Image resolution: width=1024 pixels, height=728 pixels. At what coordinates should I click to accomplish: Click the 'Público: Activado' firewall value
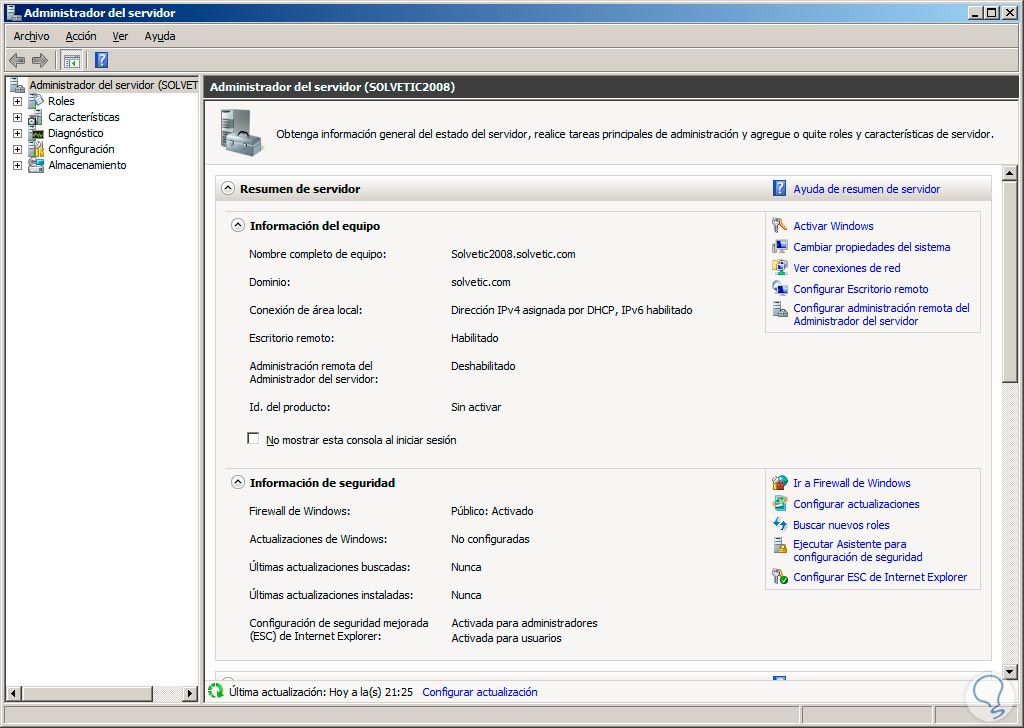click(492, 511)
